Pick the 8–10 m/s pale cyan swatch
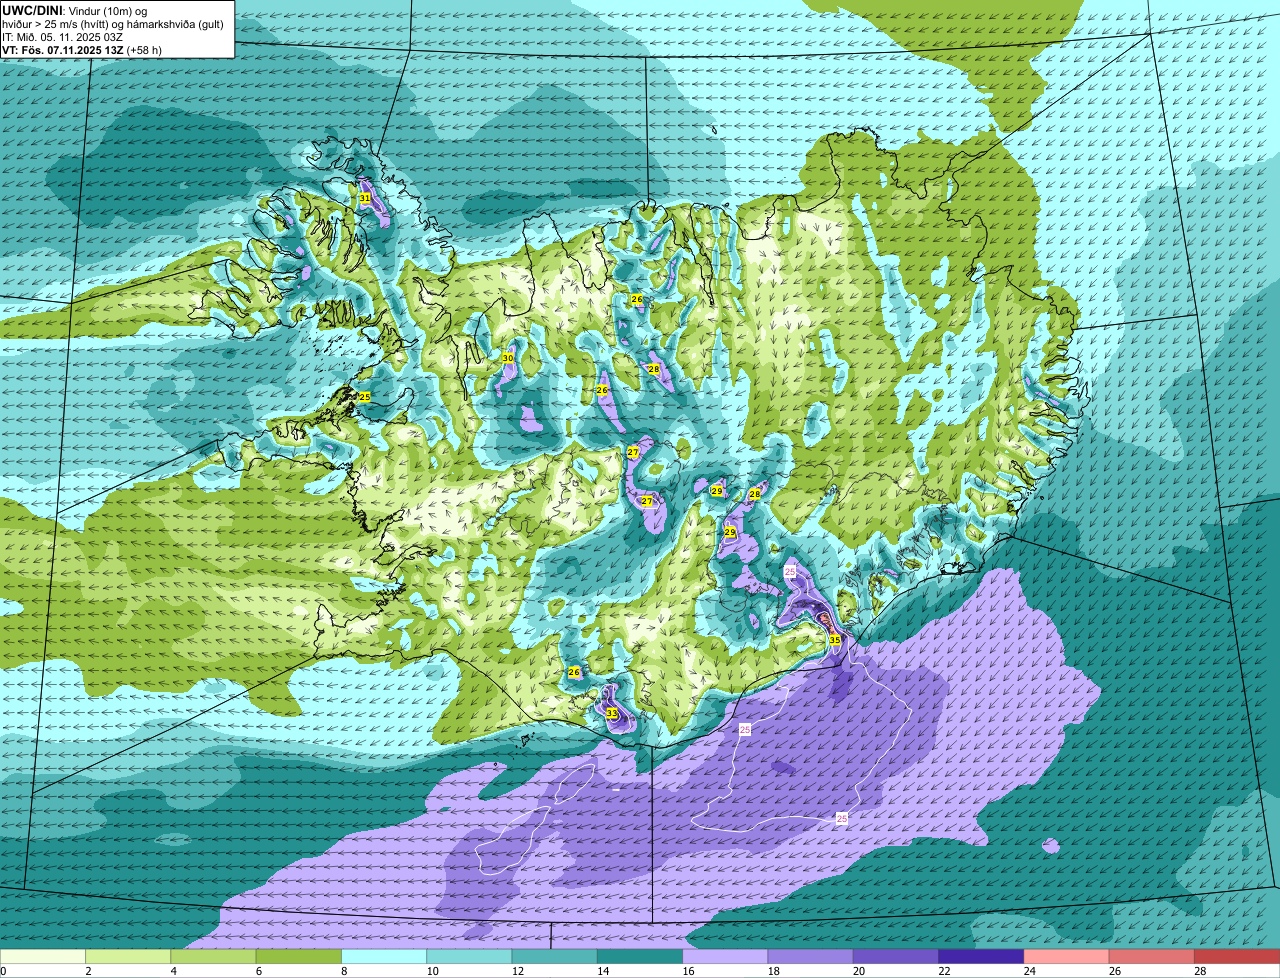 pyautogui.click(x=384, y=957)
